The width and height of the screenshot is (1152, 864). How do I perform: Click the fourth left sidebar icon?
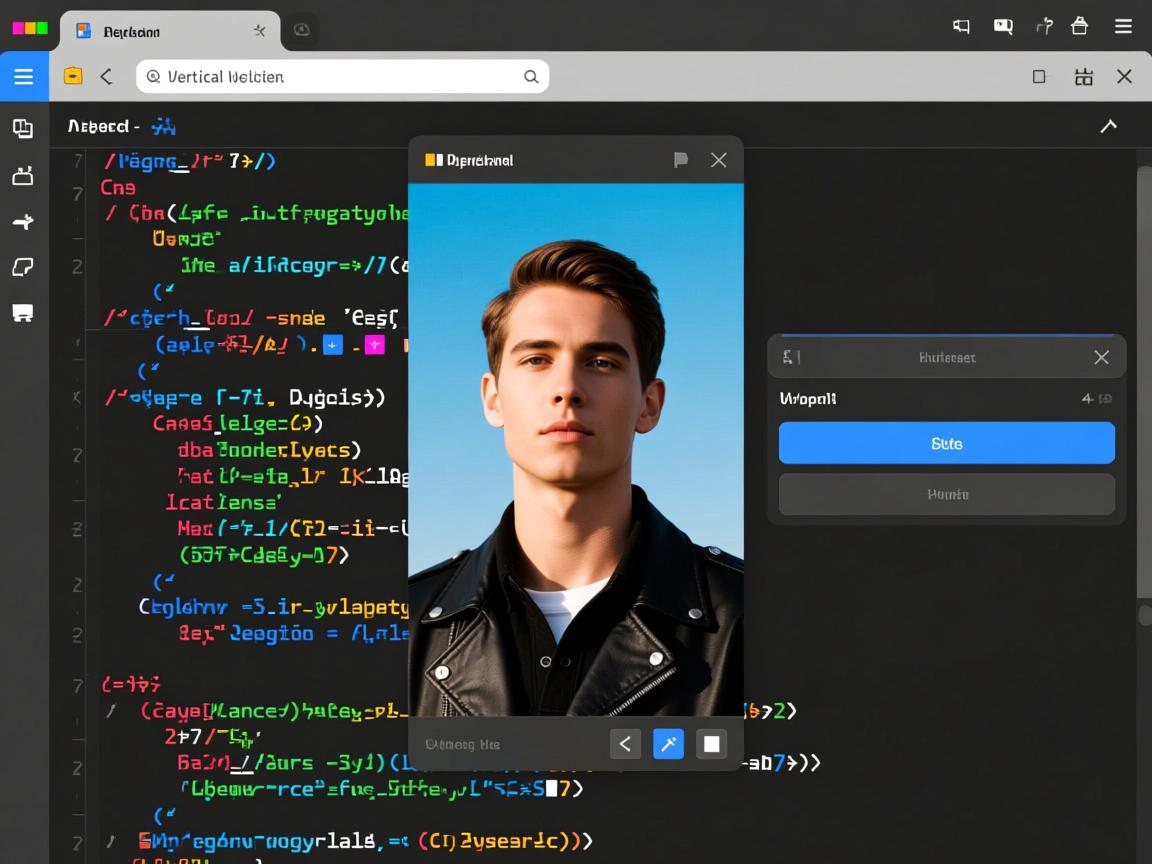[23, 267]
